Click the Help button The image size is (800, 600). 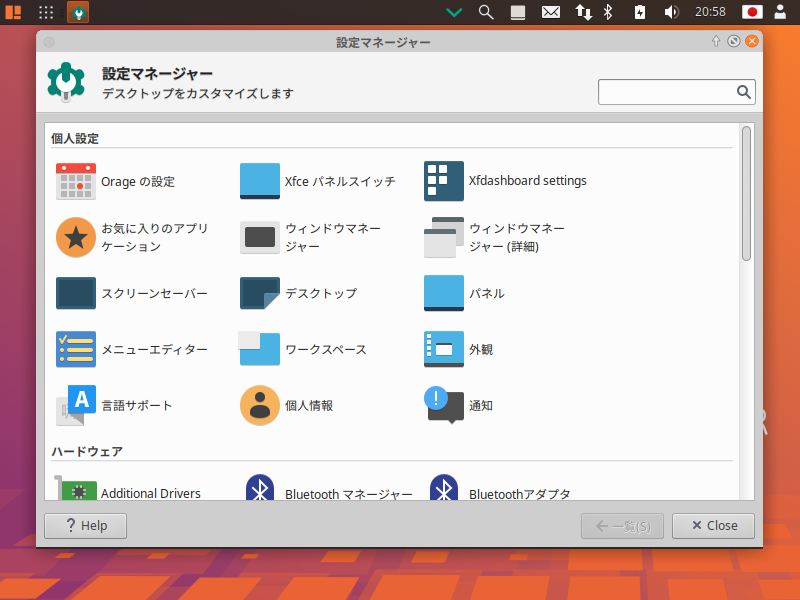[85, 525]
